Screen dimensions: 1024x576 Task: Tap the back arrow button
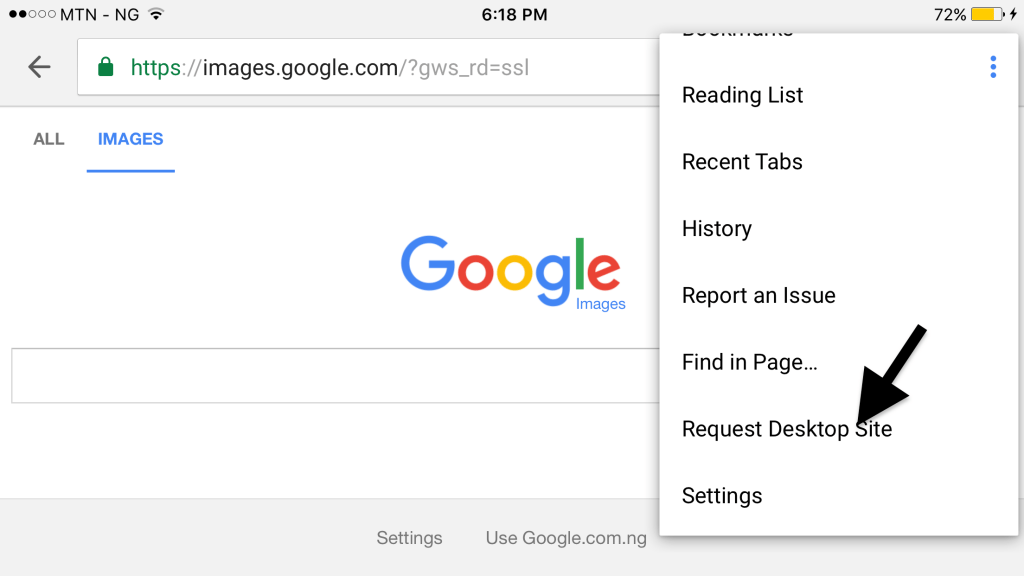pos(39,67)
